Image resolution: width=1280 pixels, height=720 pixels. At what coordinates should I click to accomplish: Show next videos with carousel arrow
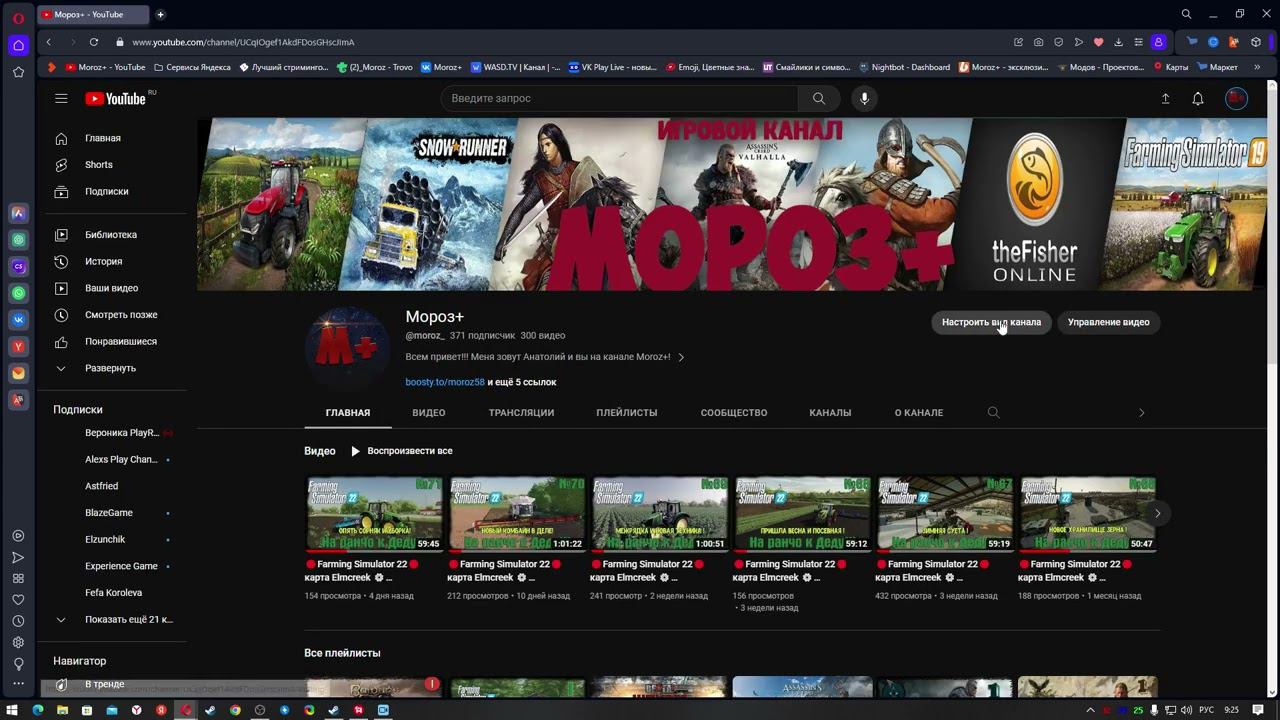(x=1157, y=513)
